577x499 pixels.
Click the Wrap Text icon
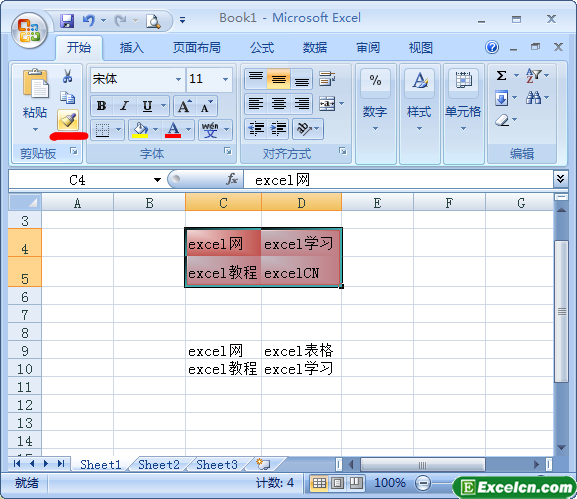(327, 79)
